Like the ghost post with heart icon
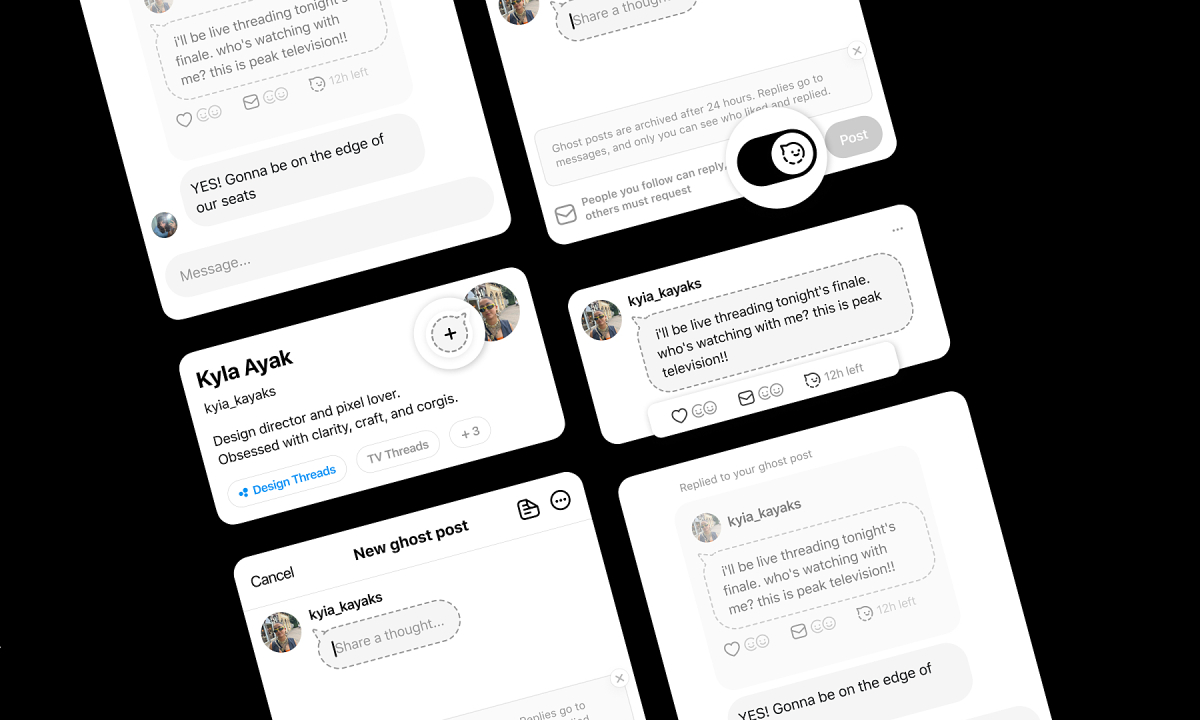1200x720 pixels. (x=679, y=415)
